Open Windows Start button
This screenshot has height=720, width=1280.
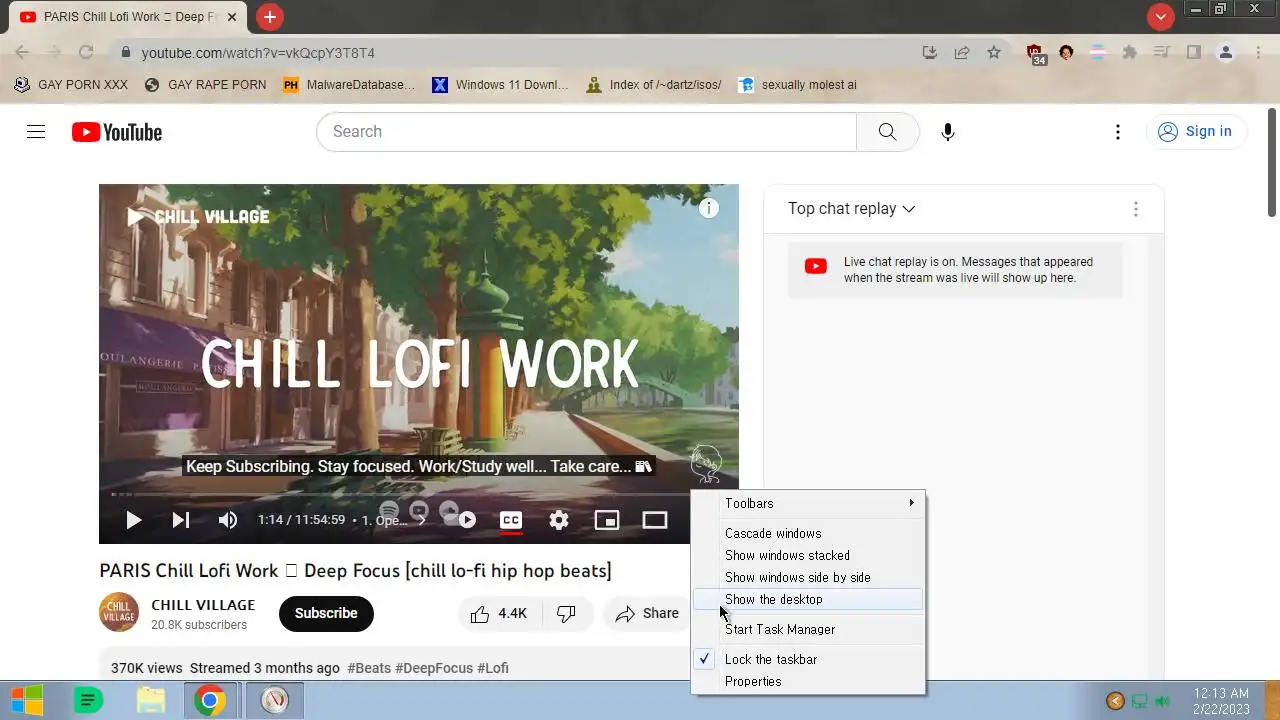pos(26,701)
